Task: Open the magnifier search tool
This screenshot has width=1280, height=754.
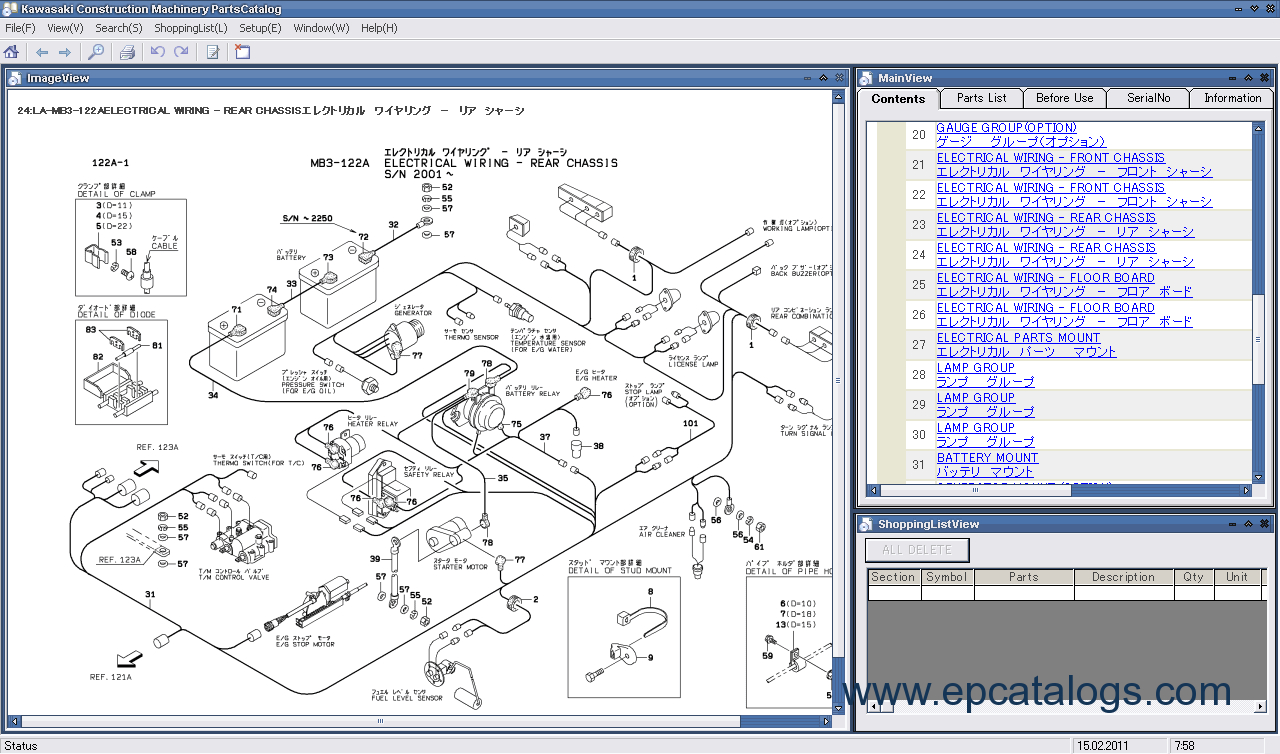Action: pyautogui.click(x=96, y=52)
